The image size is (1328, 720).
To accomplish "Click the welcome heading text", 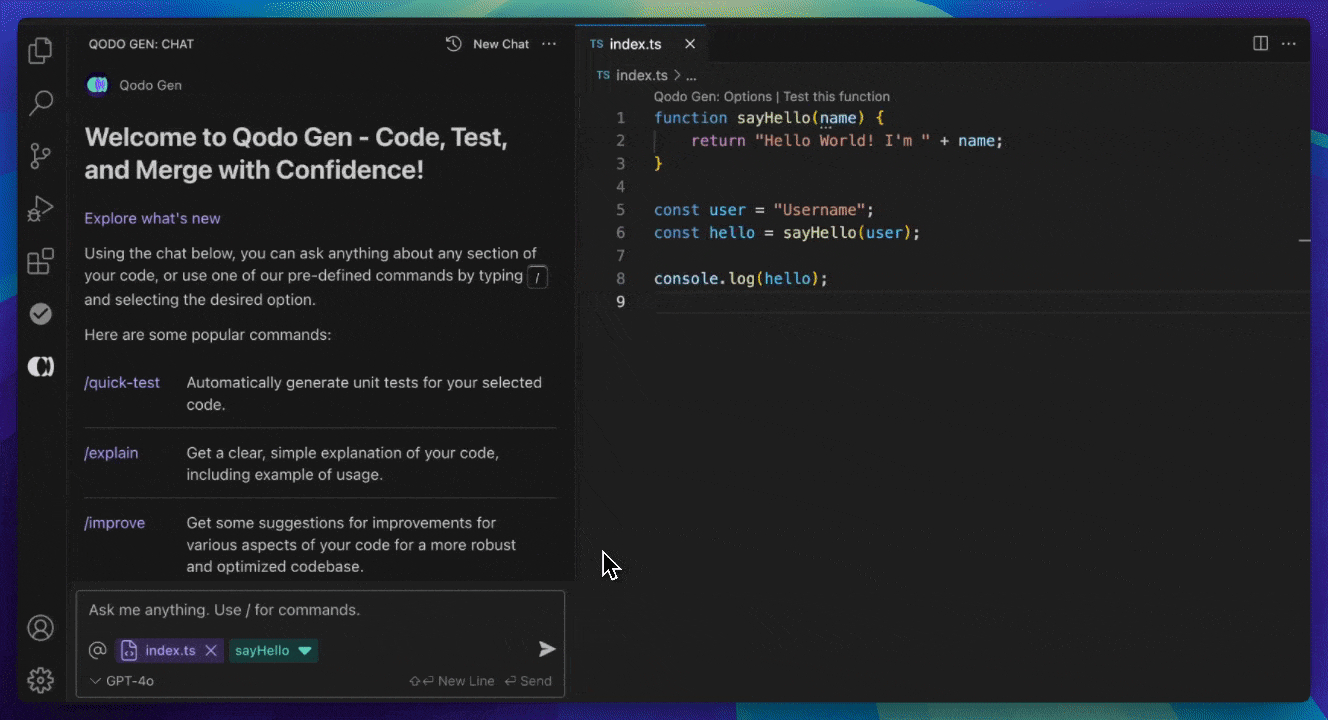I will click(296, 153).
